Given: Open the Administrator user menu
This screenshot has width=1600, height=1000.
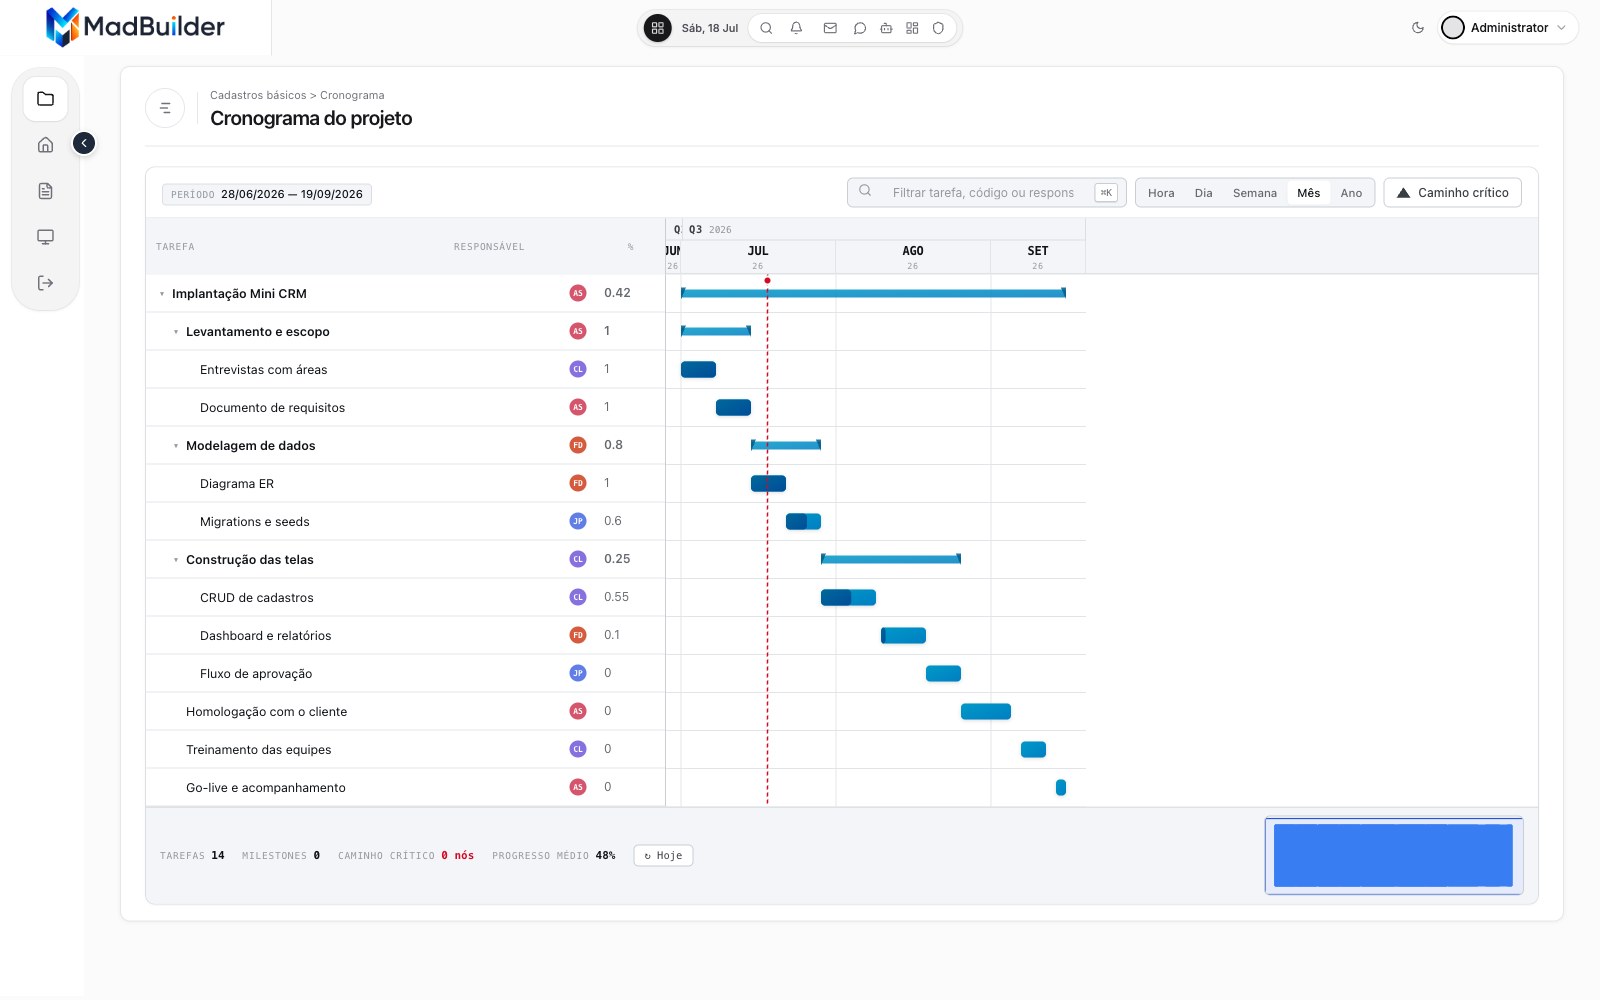Looking at the screenshot, I should pyautogui.click(x=1508, y=28).
